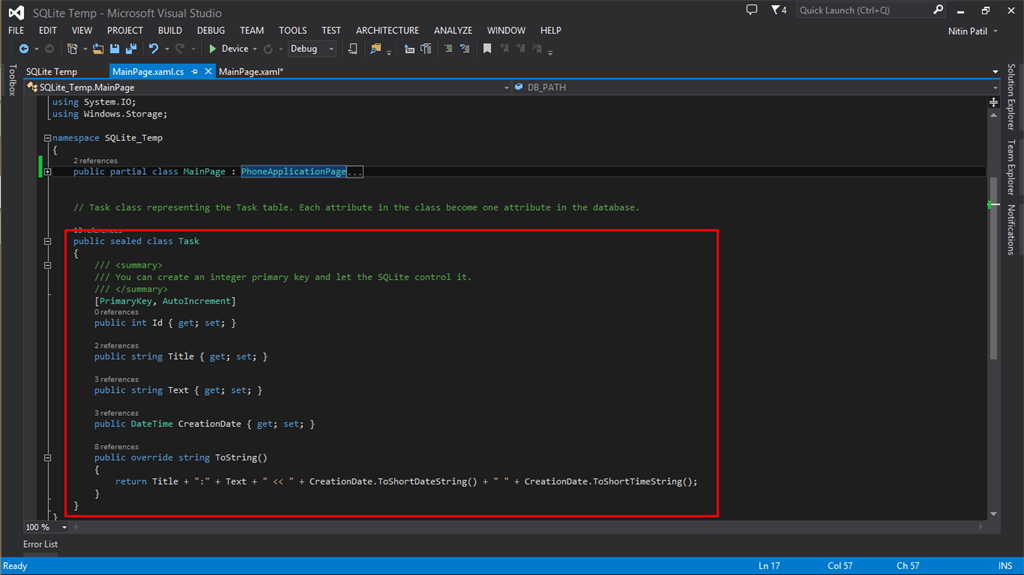Switch to the MainPage.xaml* tab
Screen dimensions: 1024x575
coord(251,72)
